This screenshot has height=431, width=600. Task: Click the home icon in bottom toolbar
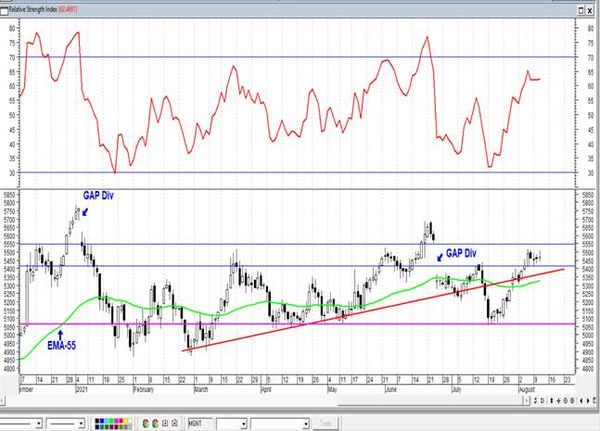coord(174,423)
